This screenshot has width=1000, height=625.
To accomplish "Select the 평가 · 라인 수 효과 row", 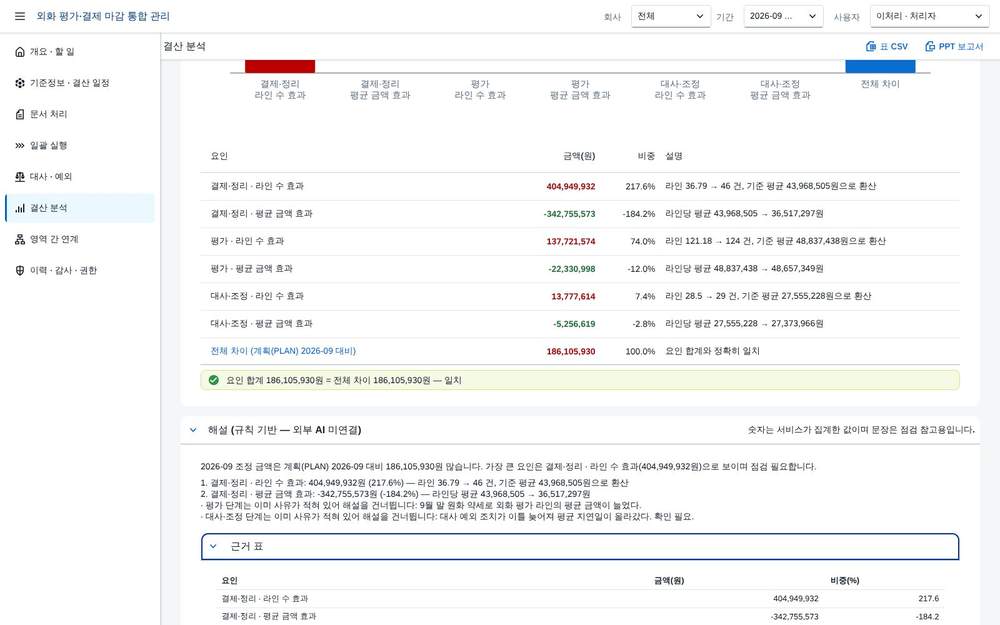I will tap(580, 241).
